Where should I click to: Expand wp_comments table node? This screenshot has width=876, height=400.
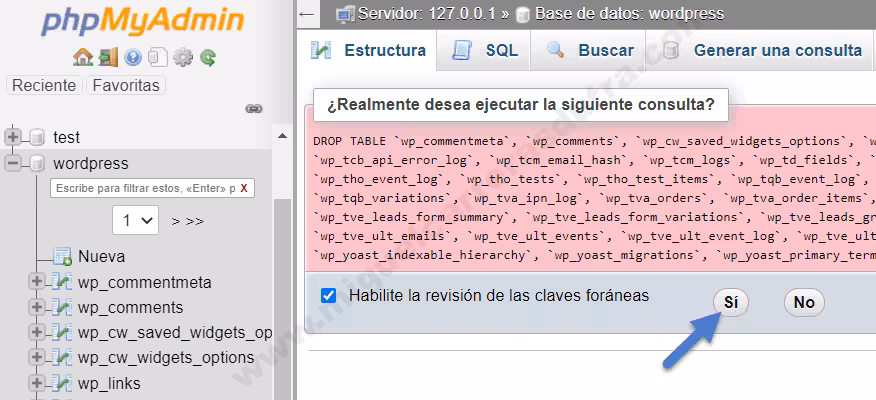tap(36, 307)
